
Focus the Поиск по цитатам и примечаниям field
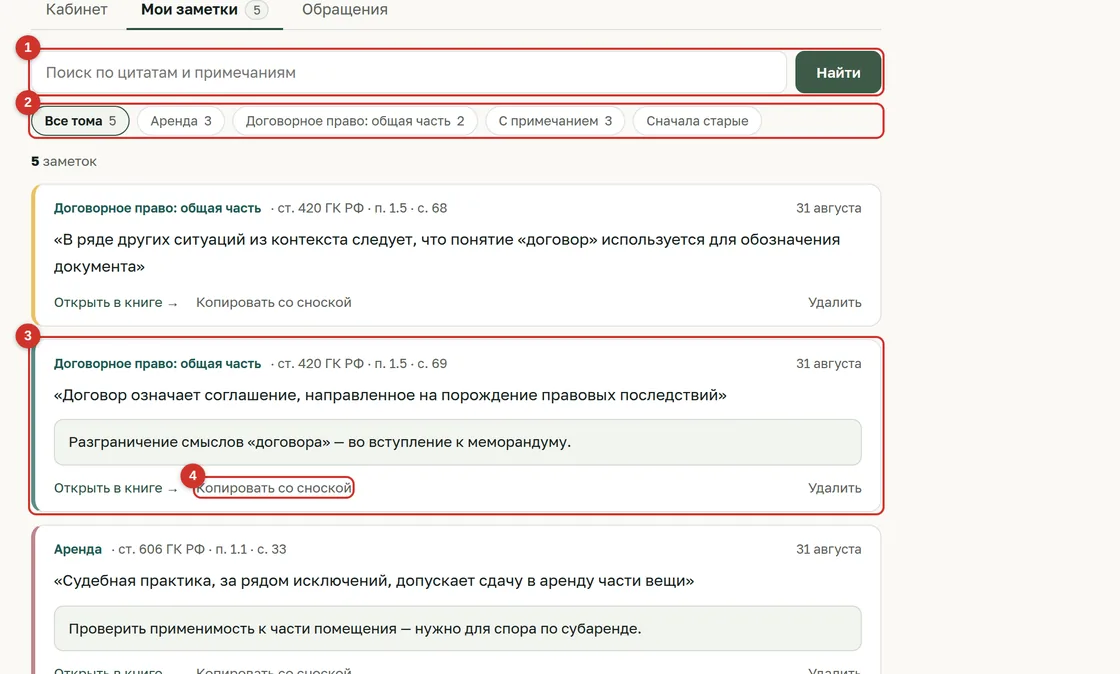[409, 72]
